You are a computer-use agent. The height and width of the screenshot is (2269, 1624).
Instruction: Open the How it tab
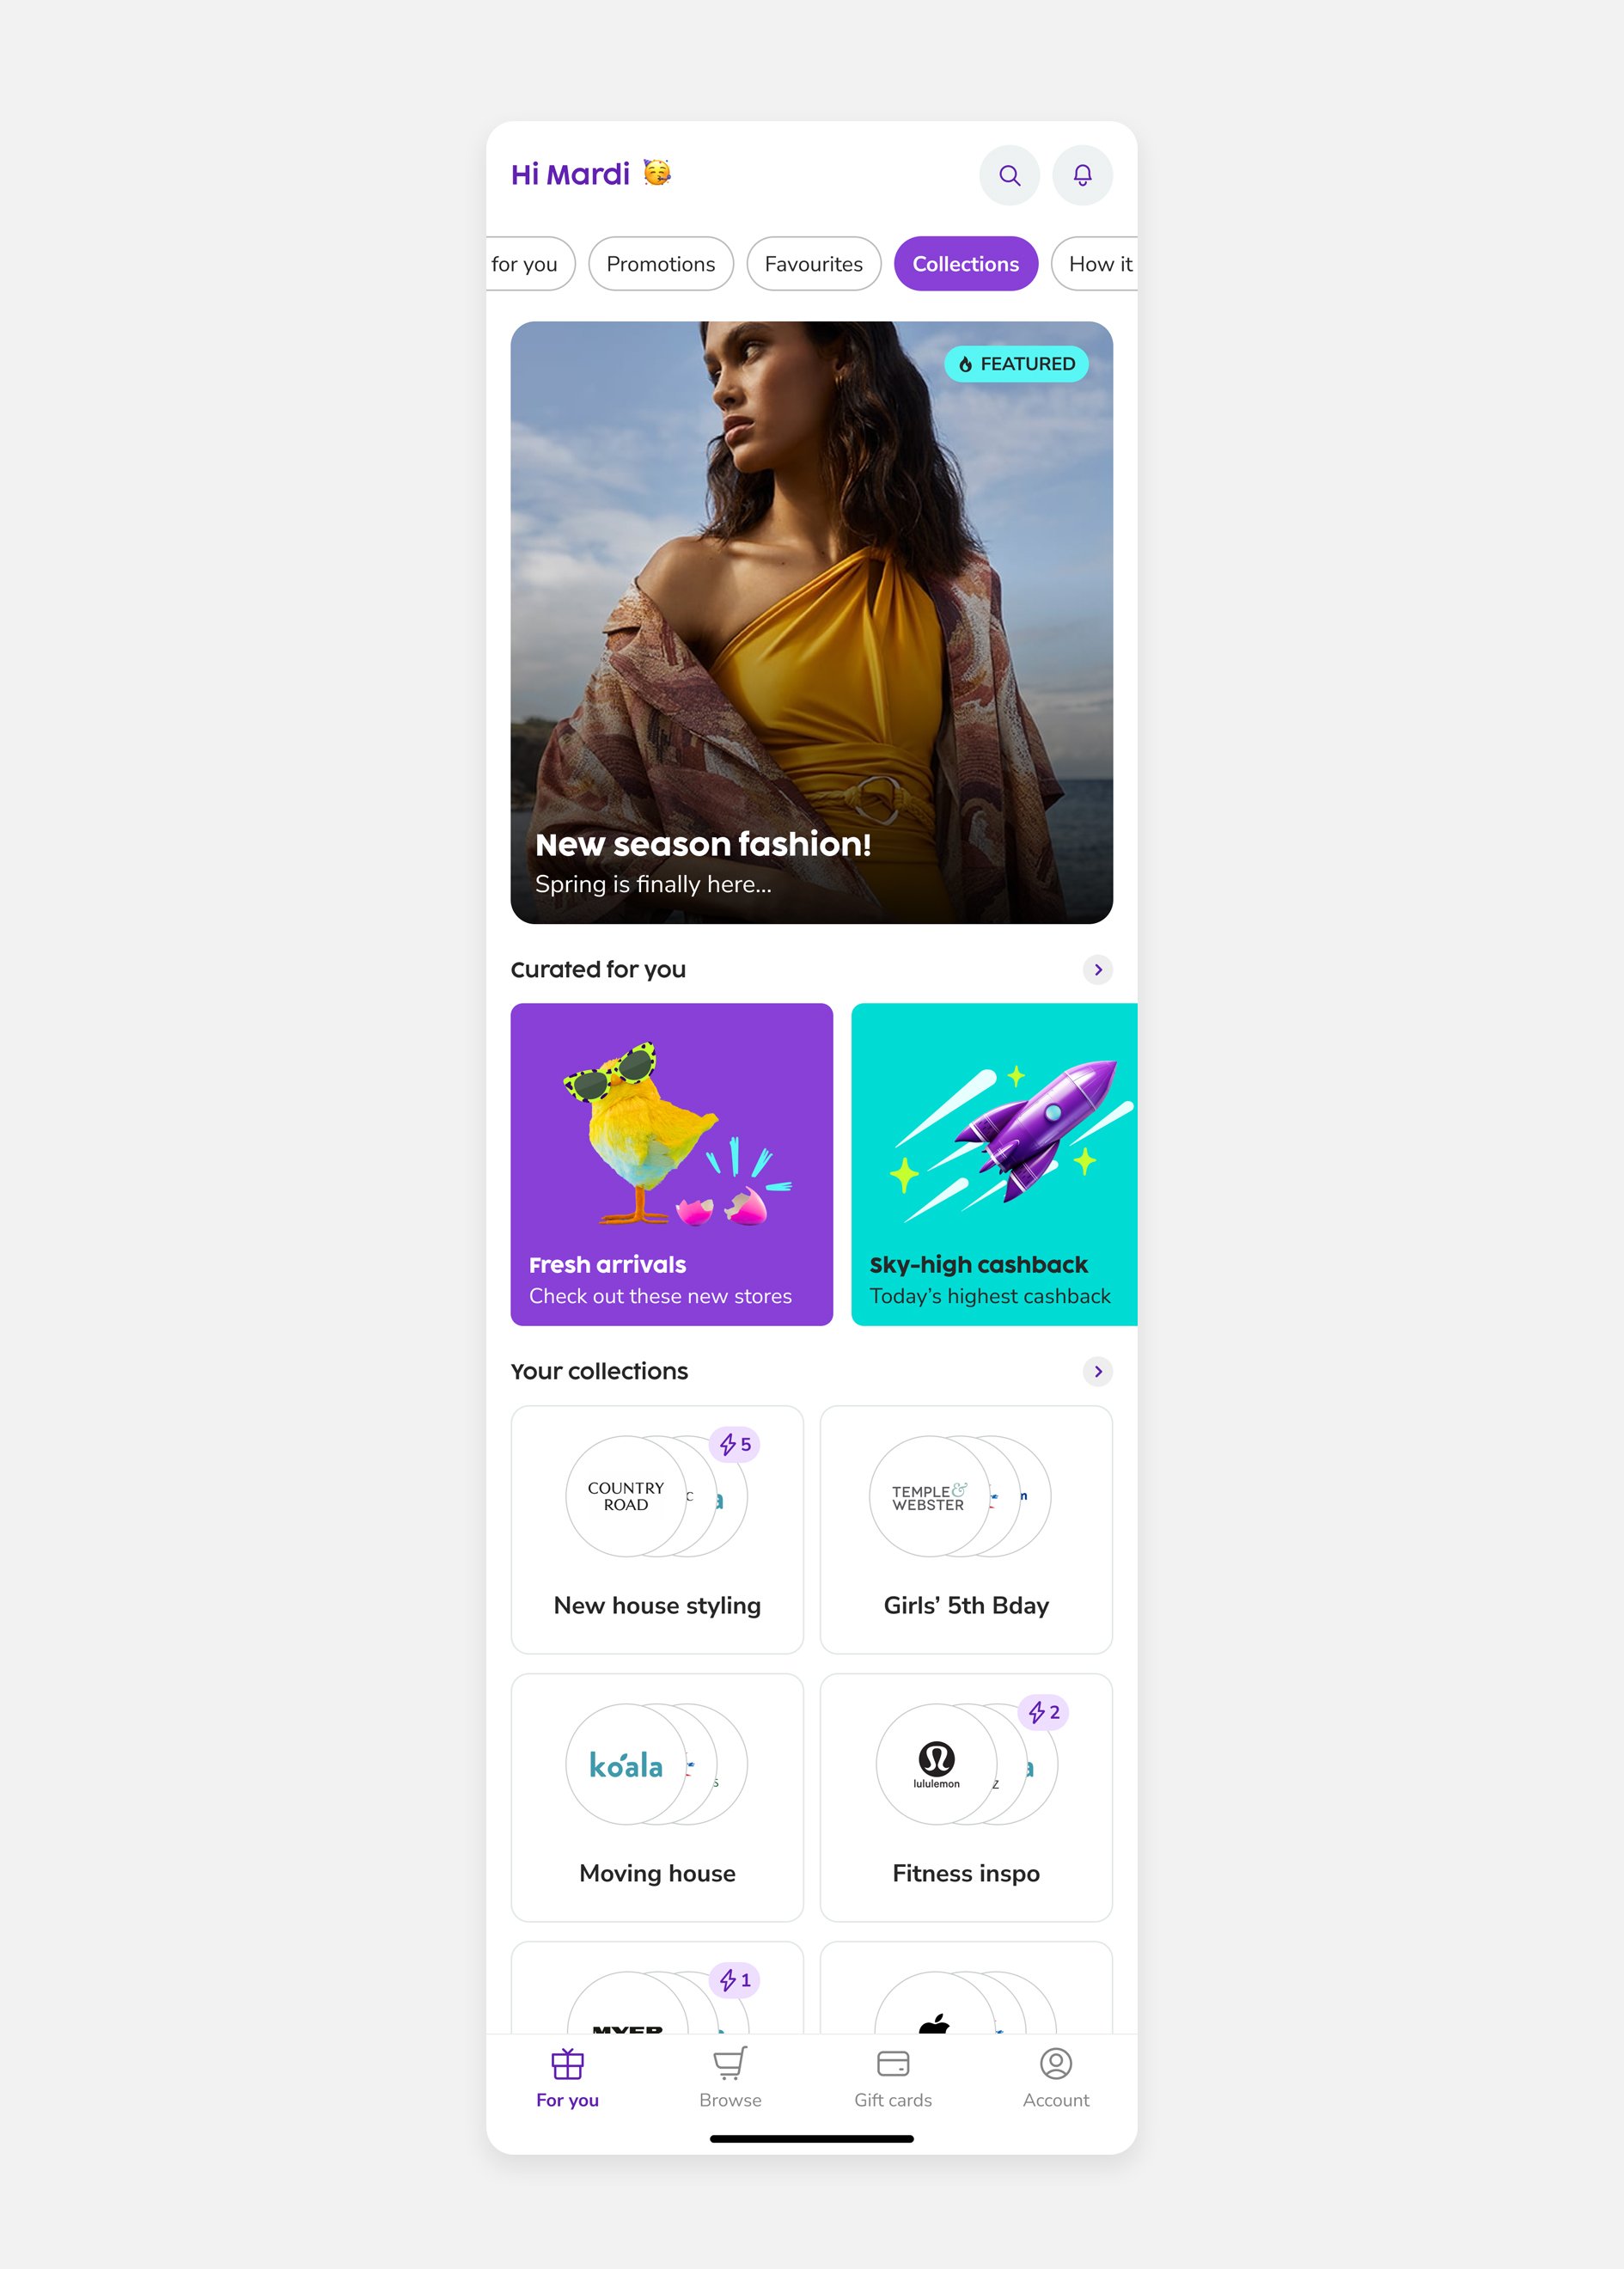(1095, 264)
